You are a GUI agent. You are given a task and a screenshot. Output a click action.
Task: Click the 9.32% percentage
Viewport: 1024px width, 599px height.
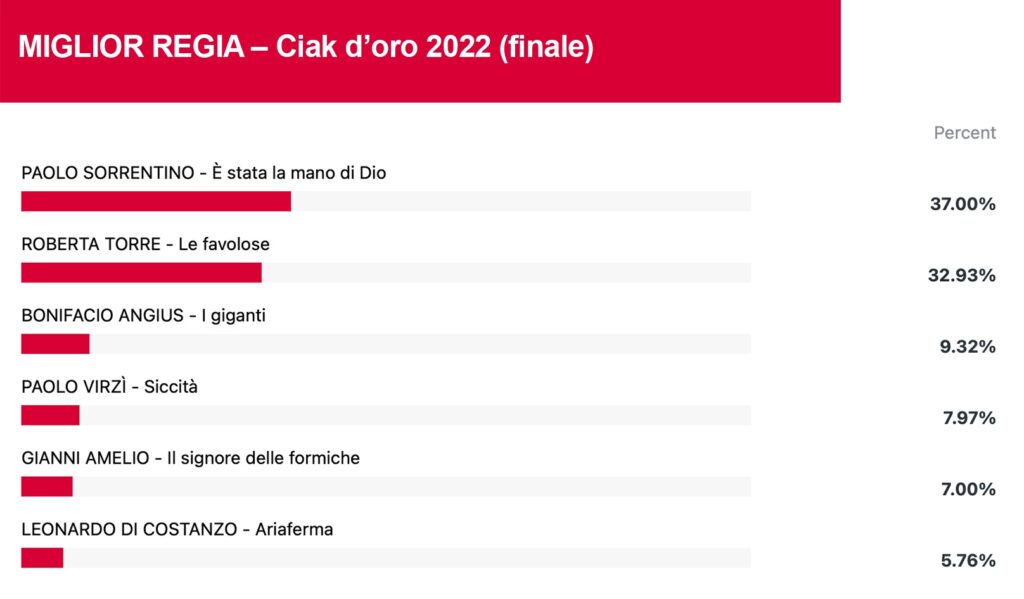(967, 346)
